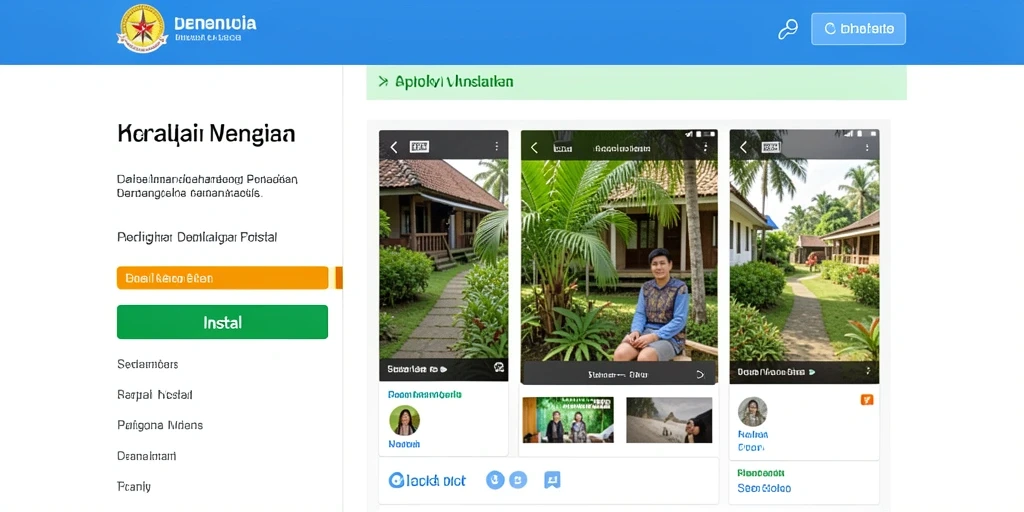
Task: Click the play arrow in the middle screenshot's bottom bar
Action: (700, 375)
